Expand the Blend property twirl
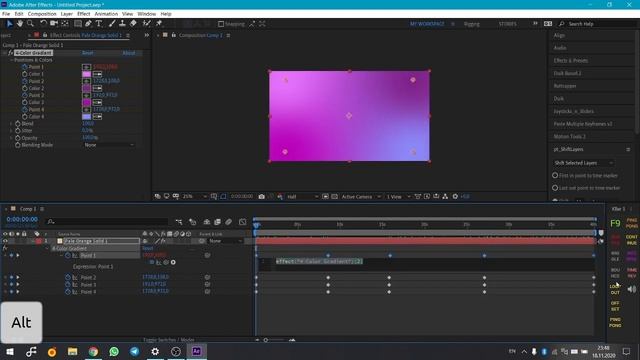The height and width of the screenshot is (360, 640). pyautogui.click(x=11, y=123)
